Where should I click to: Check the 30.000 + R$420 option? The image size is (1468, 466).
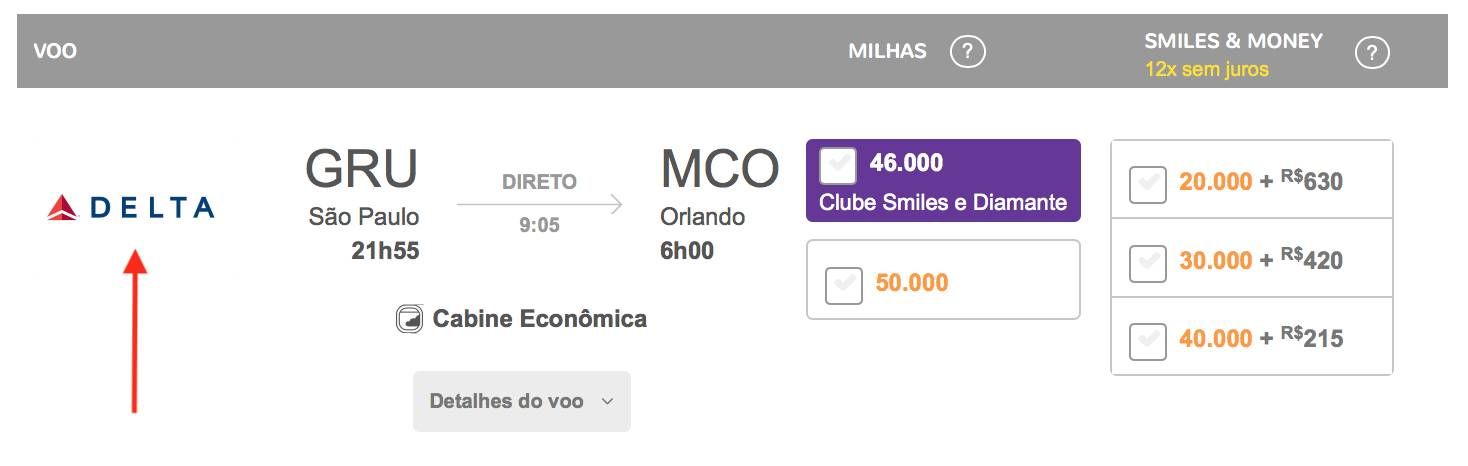(1147, 263)
